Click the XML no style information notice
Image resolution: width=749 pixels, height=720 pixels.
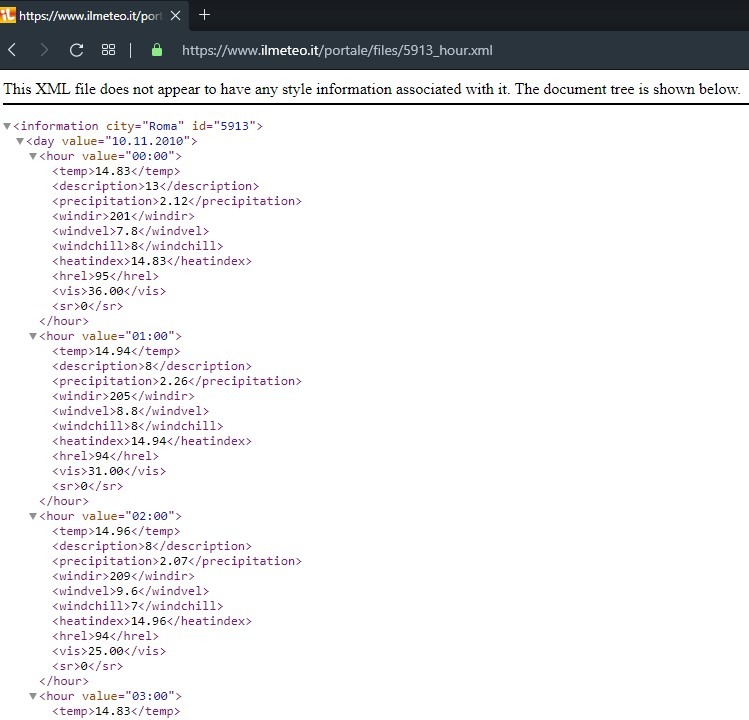[372, 89]
